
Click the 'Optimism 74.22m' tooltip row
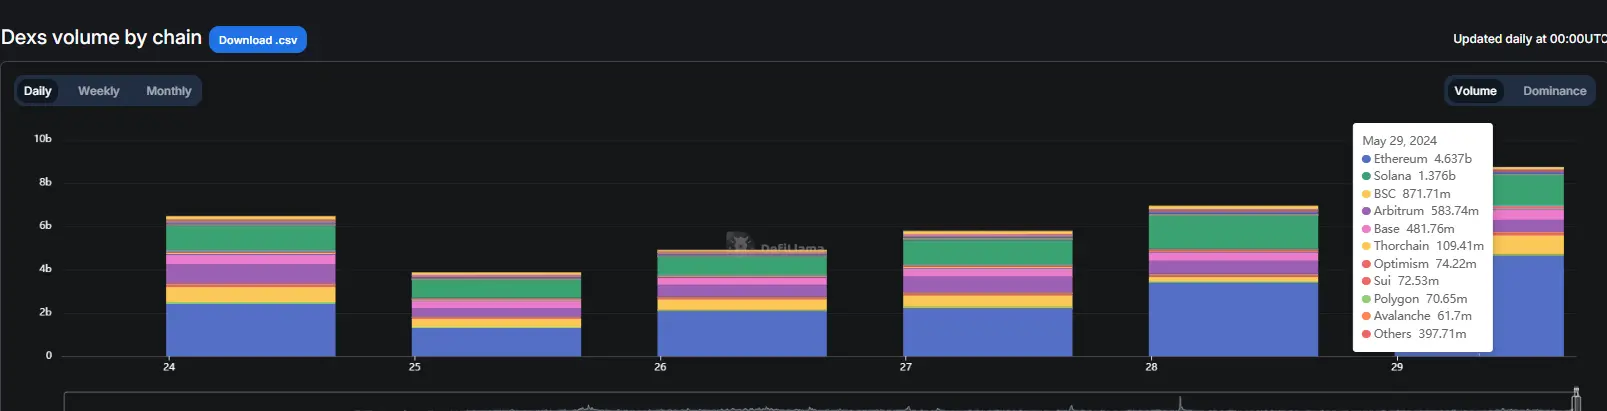coord(1419,264)
